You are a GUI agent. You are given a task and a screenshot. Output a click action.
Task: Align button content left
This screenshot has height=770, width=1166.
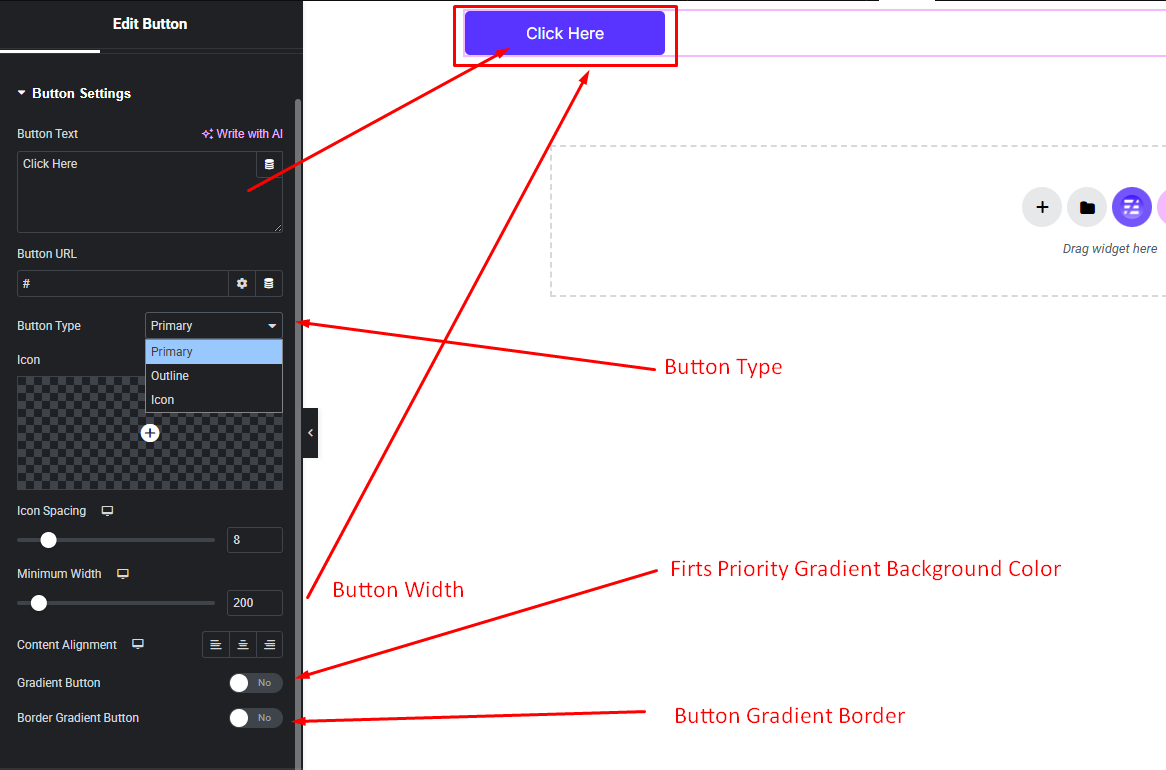(x=216, y=645)
